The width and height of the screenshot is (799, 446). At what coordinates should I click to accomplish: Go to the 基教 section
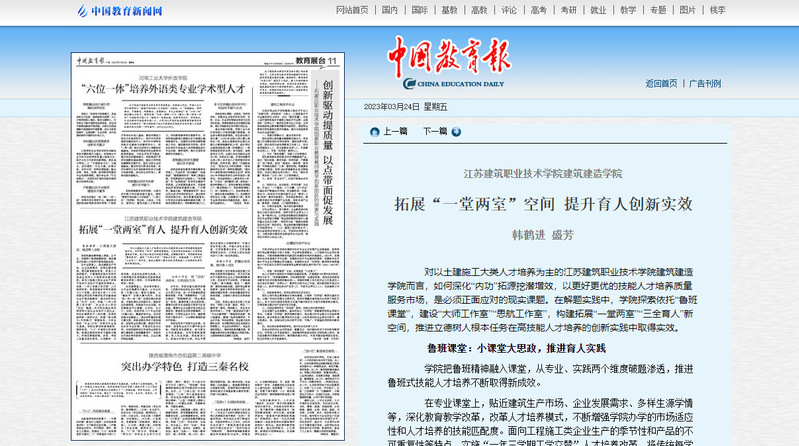450,10
